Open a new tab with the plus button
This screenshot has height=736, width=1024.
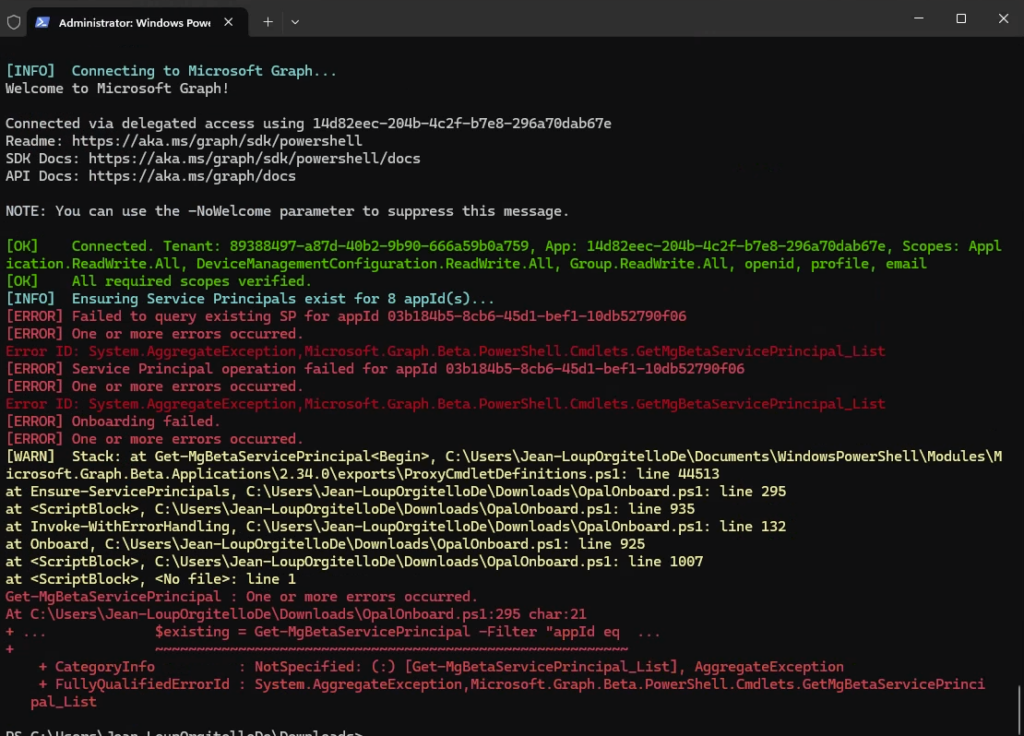pyautogui.click(x=268, y=21)
